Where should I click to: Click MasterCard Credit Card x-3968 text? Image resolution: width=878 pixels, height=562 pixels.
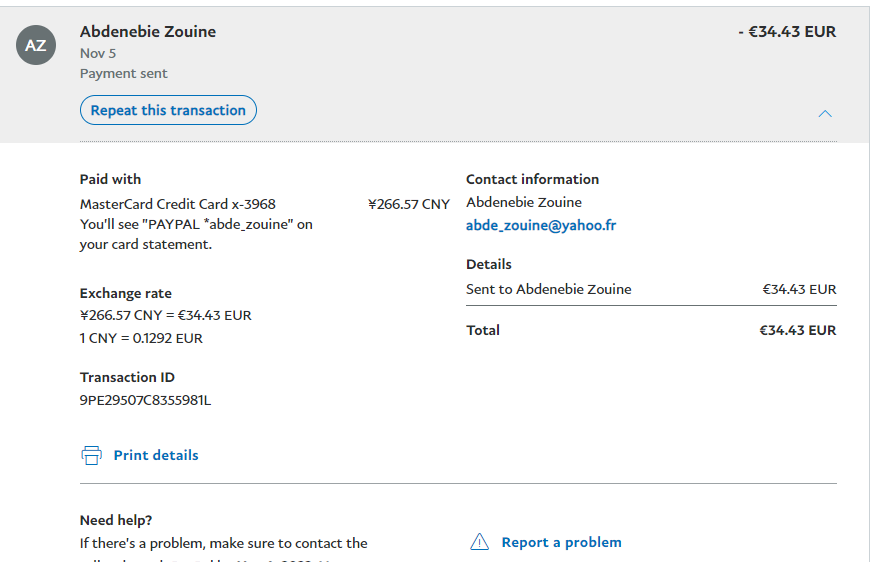click(x=178, y=204)
